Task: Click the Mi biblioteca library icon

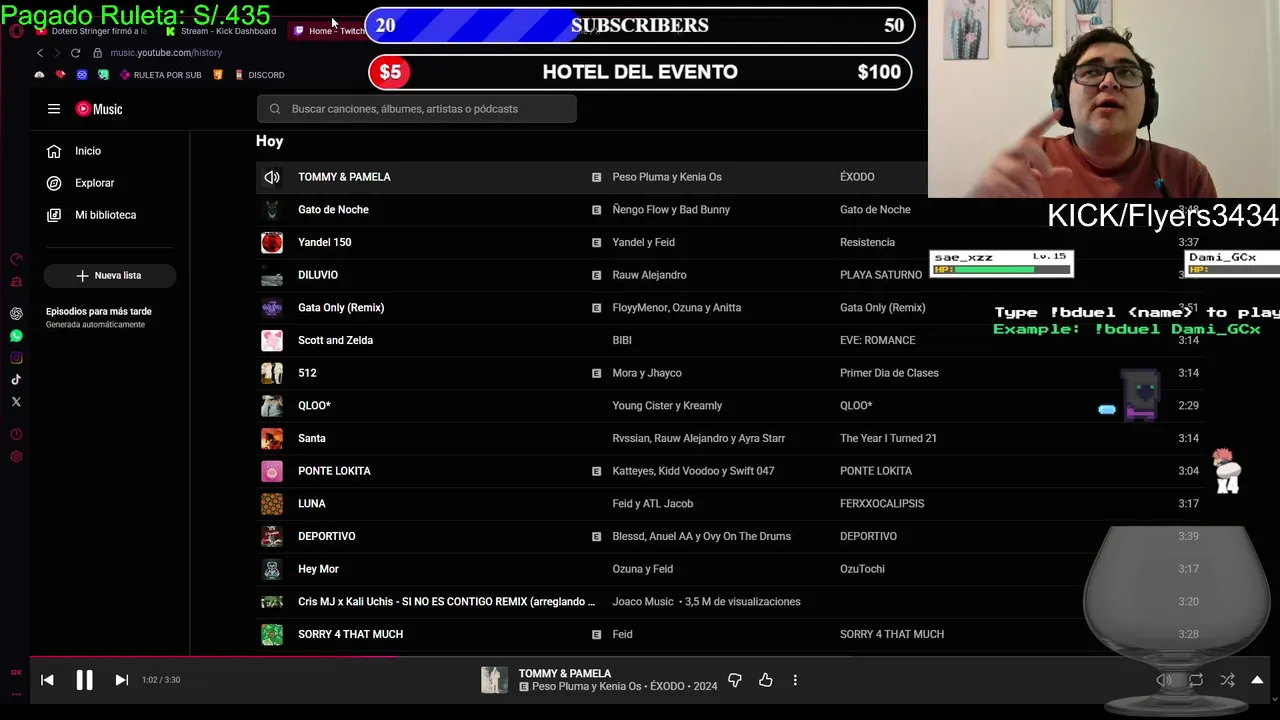Action: point(54,215)
